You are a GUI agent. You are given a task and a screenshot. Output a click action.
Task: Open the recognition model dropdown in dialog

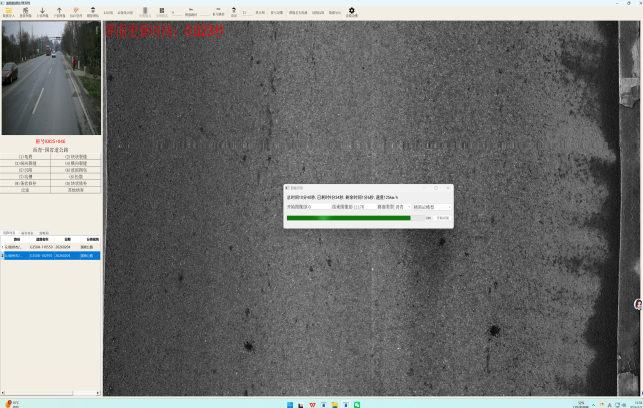click(x=432, y=207)
